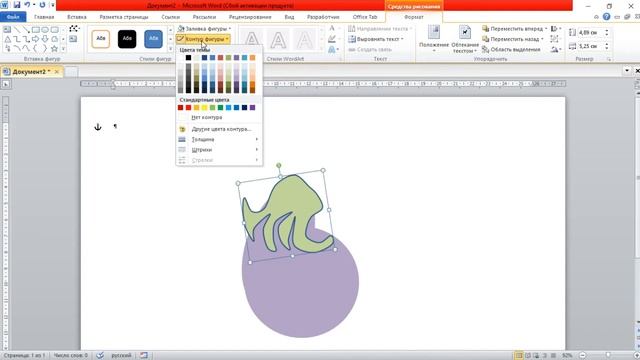The image size is (640, 360).
Task: Pick black in theme colors row
Action: 188,58
